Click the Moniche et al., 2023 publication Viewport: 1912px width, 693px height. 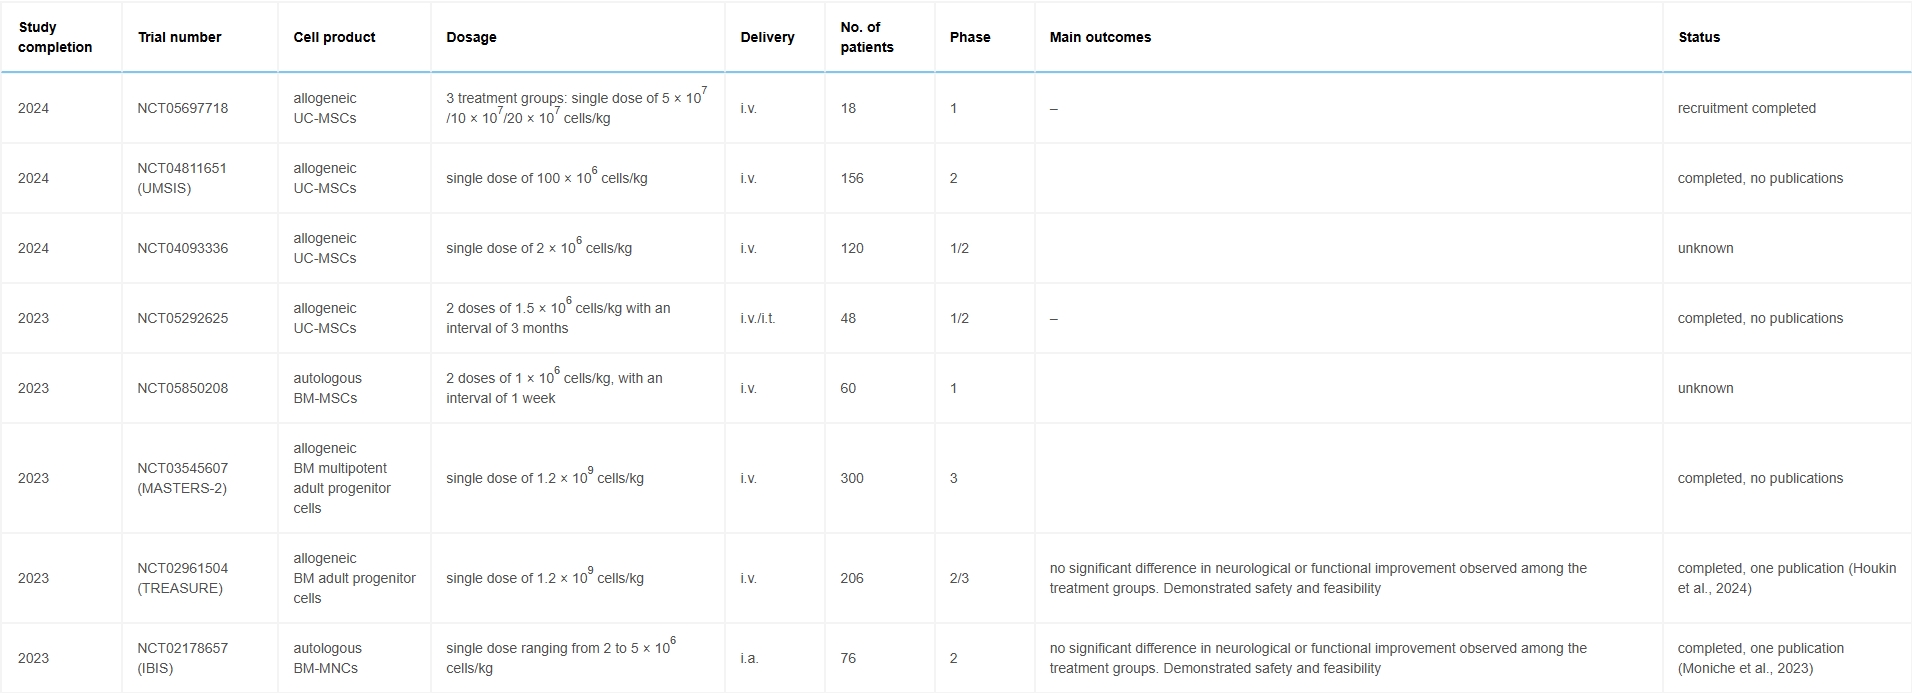pyautogui.click(x=1745, y=668)
